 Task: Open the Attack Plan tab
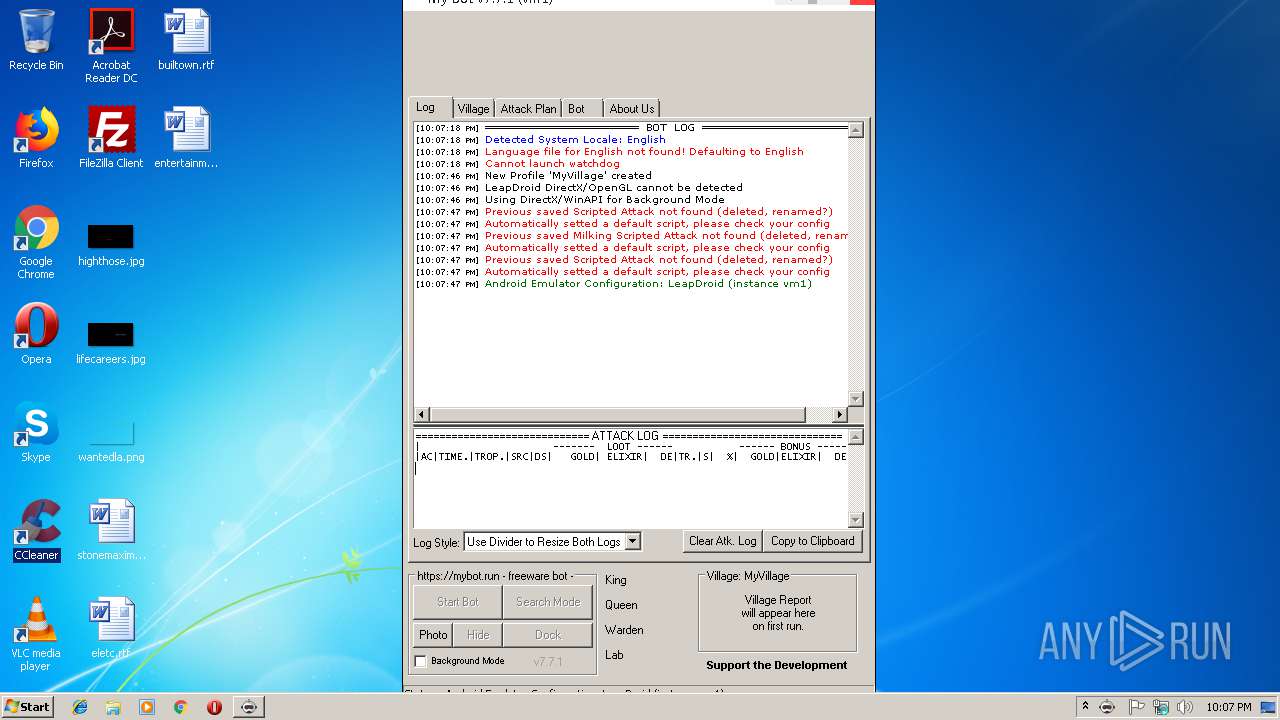[x=528, y=109]
